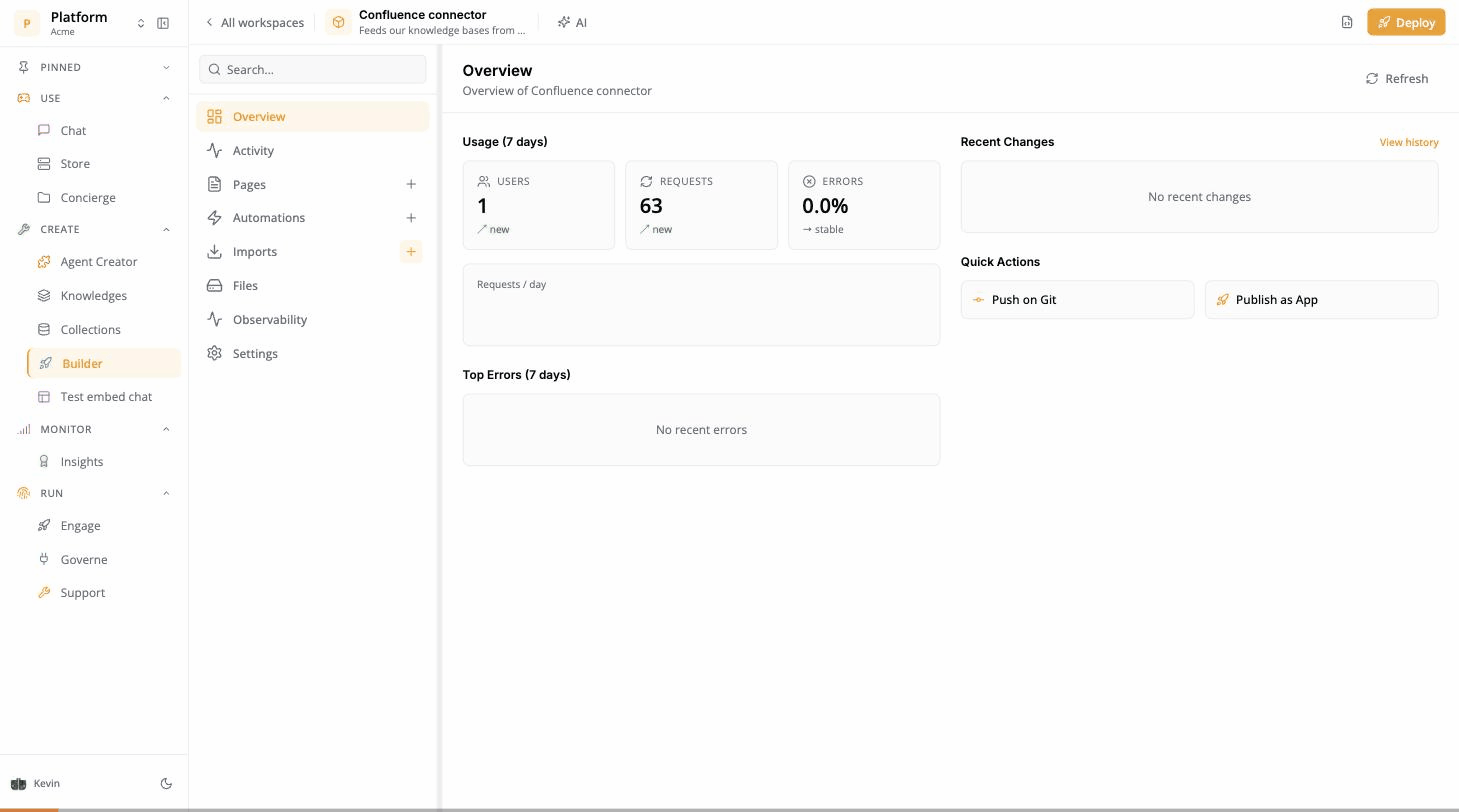The image size is (1459, 812).
Task: Click the Collections database icon
Action: coord(44,329)
